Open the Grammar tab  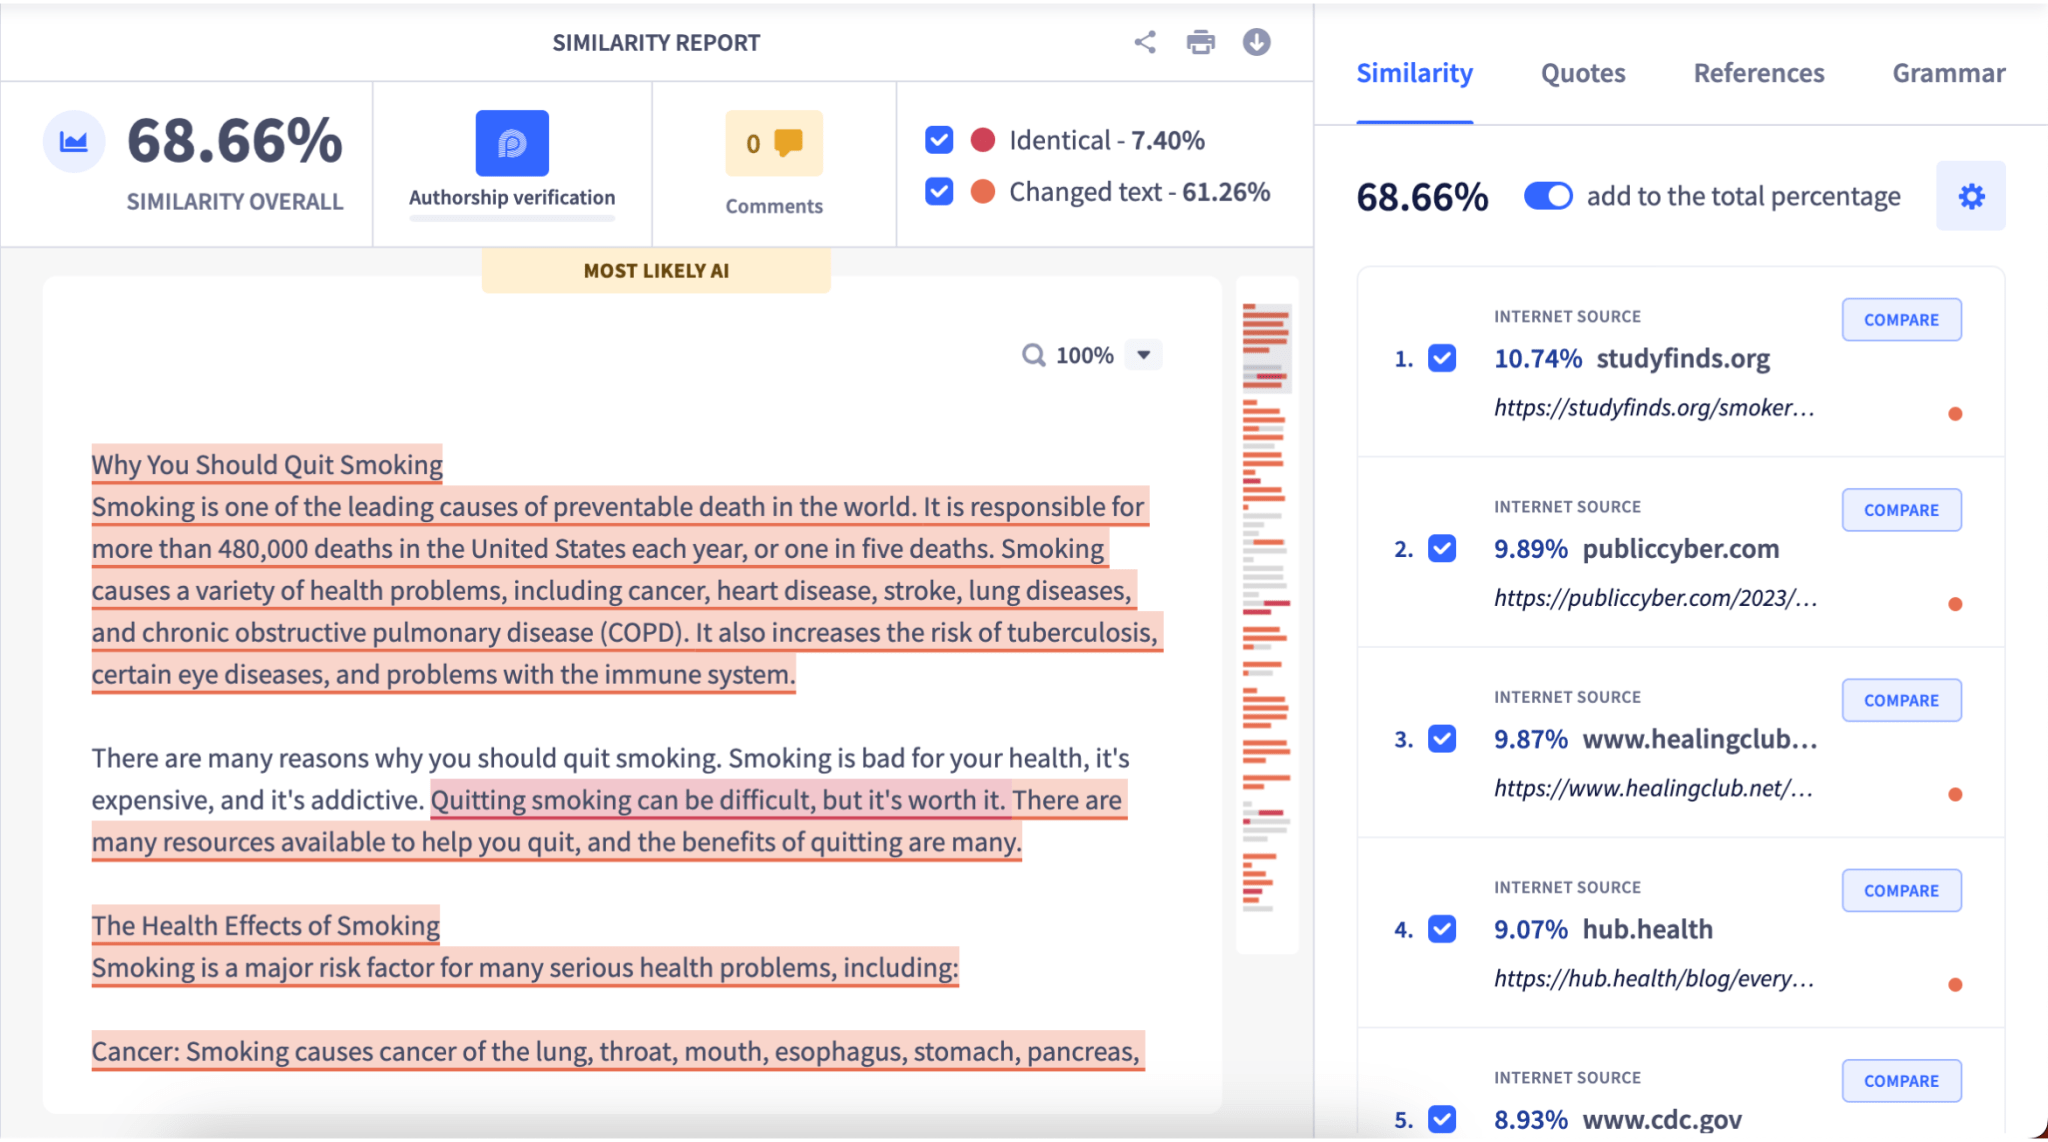[x=1948, y=73]
